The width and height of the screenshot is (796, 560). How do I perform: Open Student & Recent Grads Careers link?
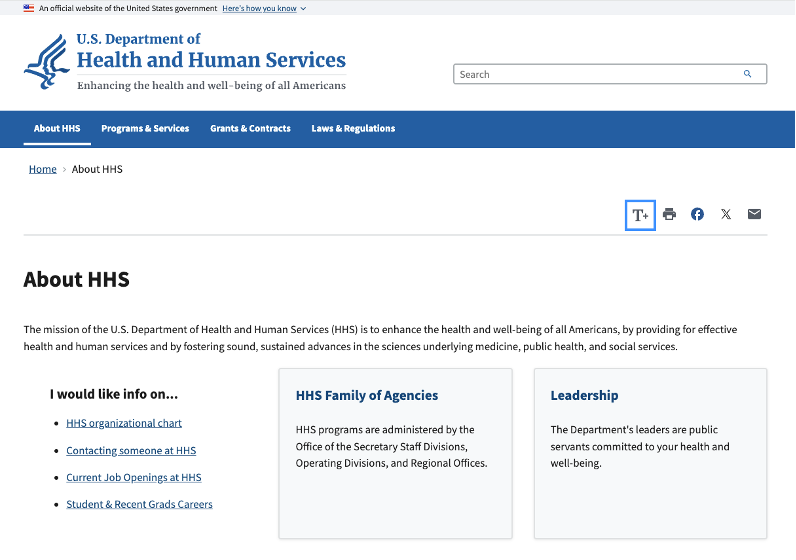coord(140,504)
